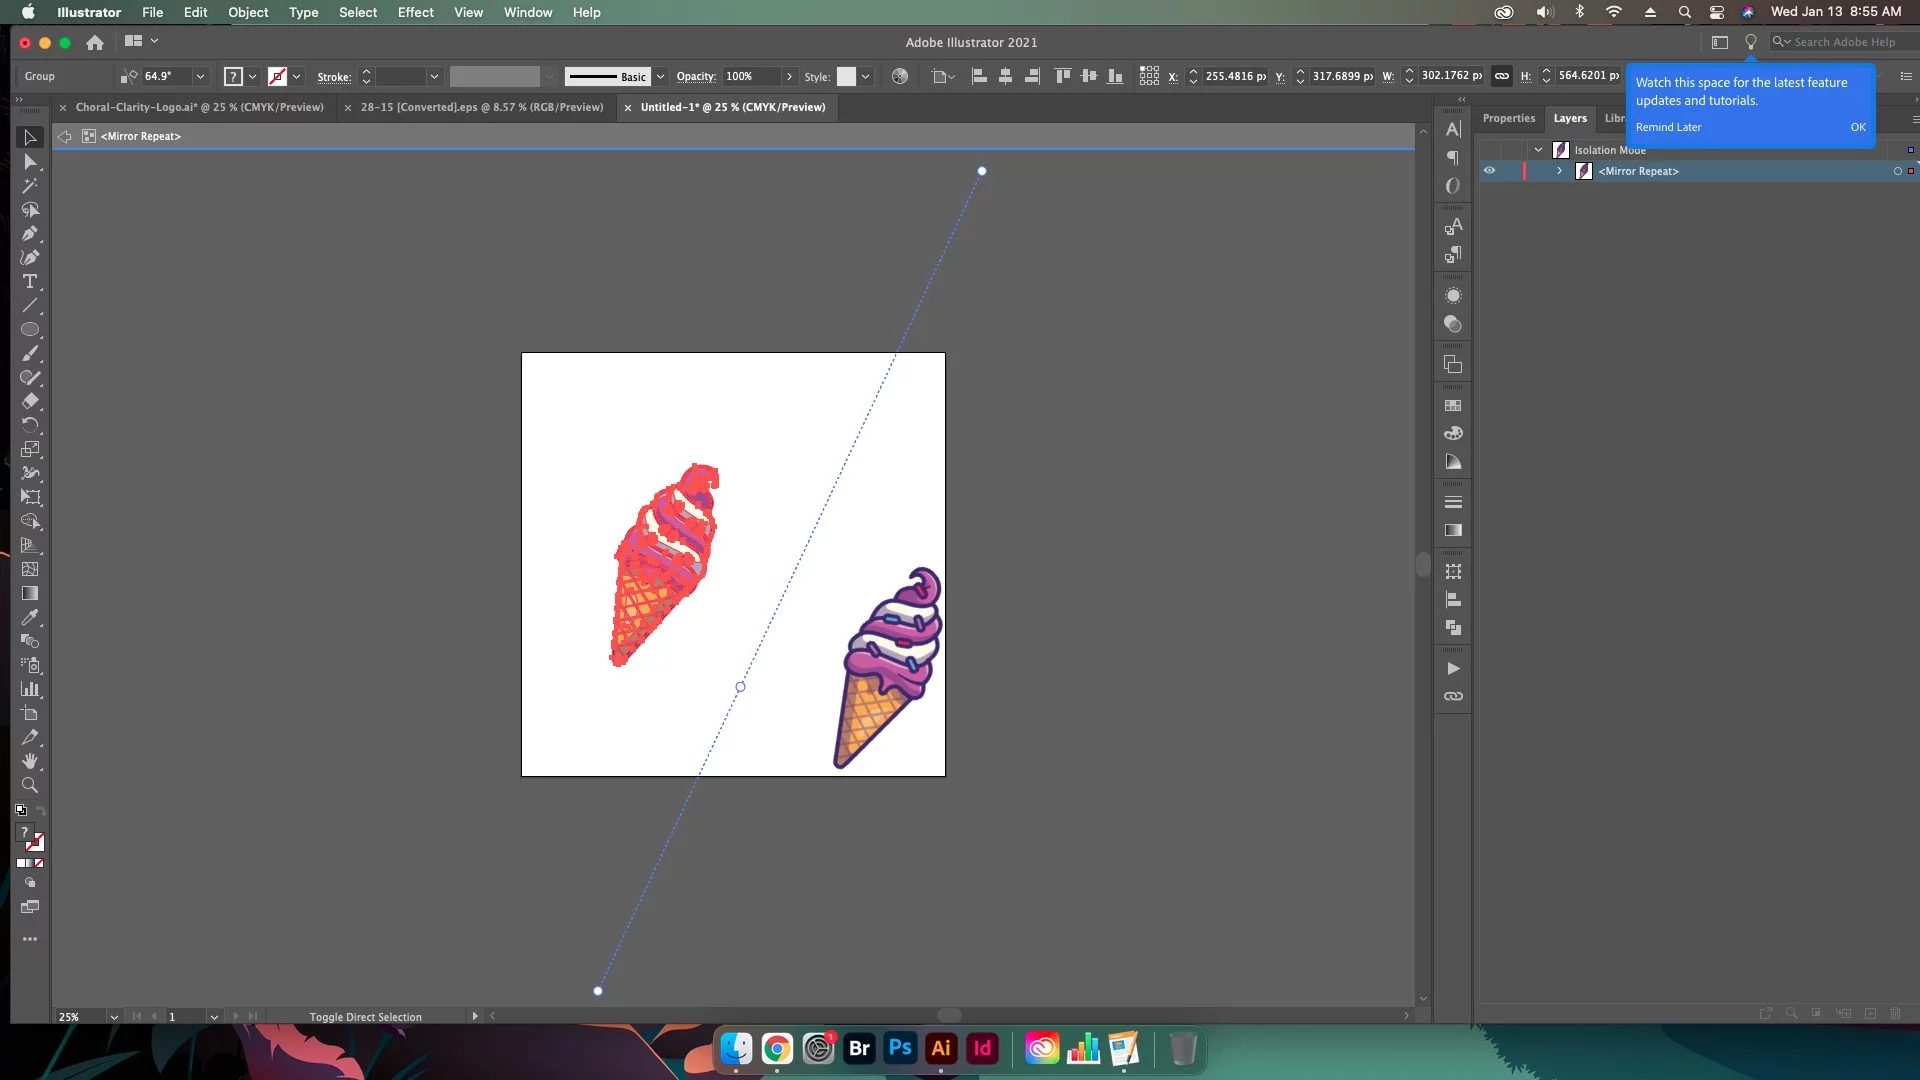Open the artboard navigation dropdown
The height and width of the screenshot is (1080, 1920).
(x=214, y=1016)
